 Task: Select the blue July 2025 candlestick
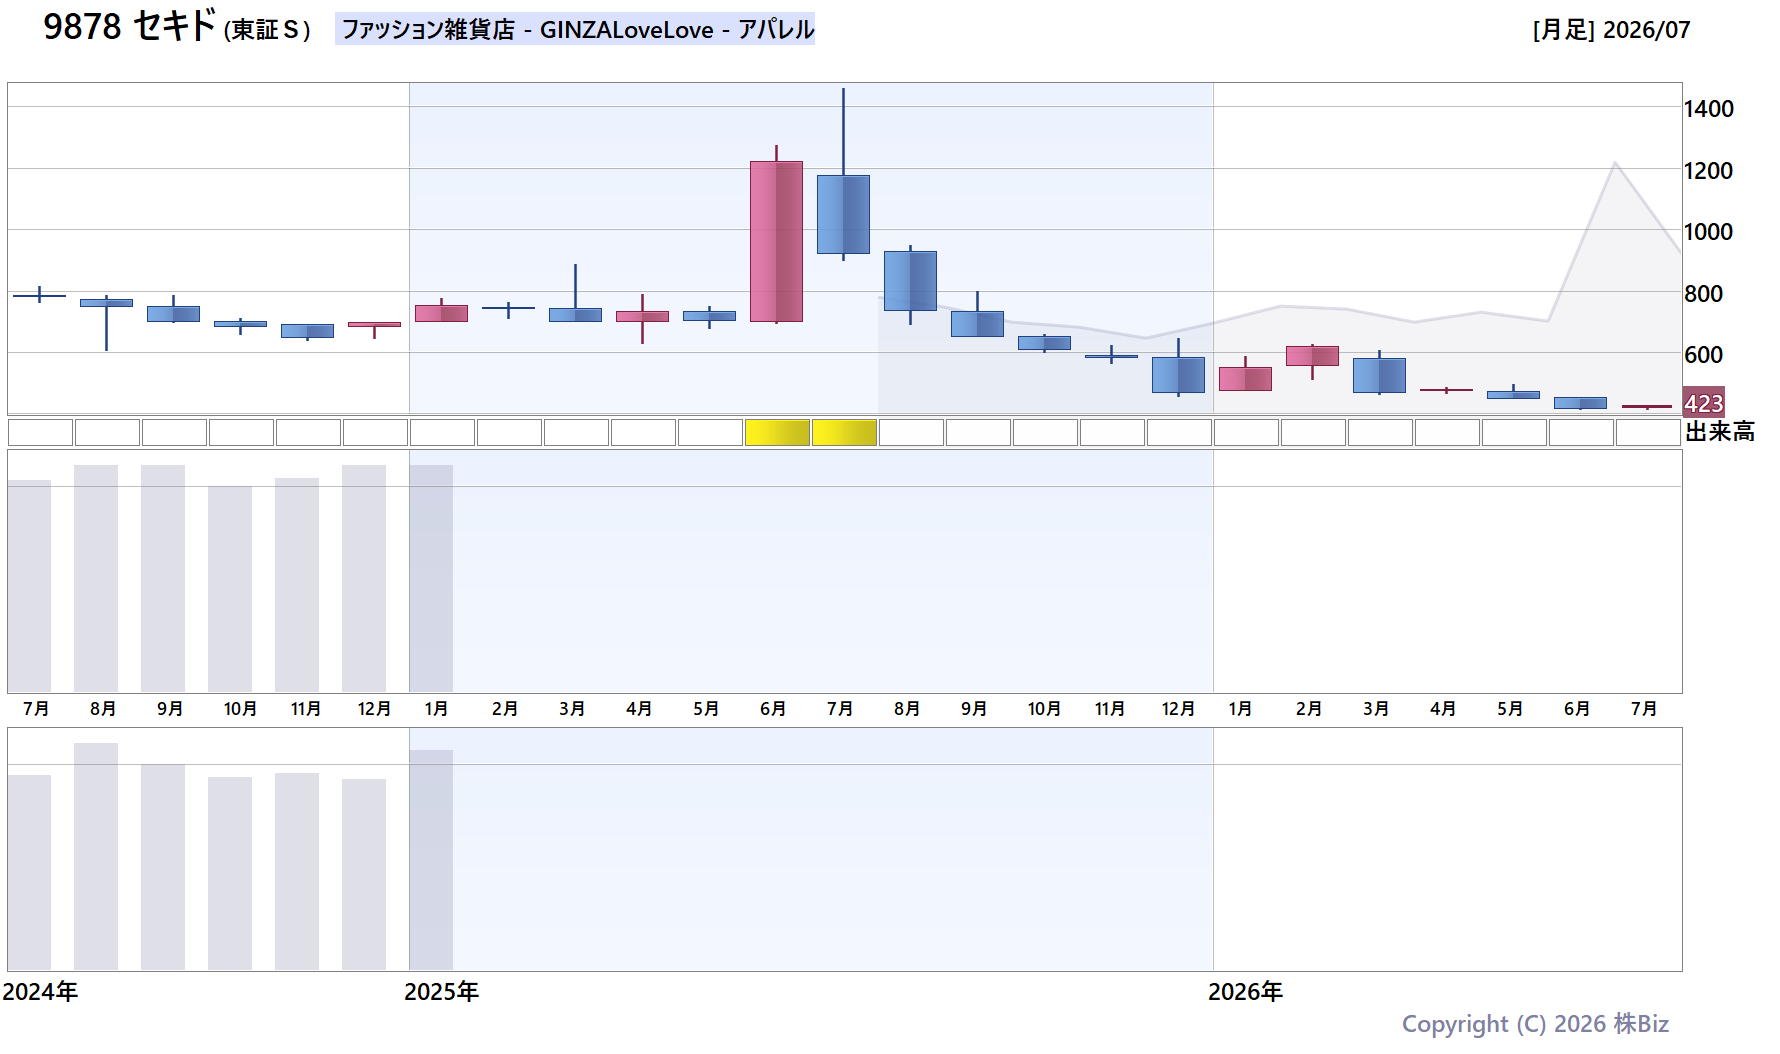[843, 214]
